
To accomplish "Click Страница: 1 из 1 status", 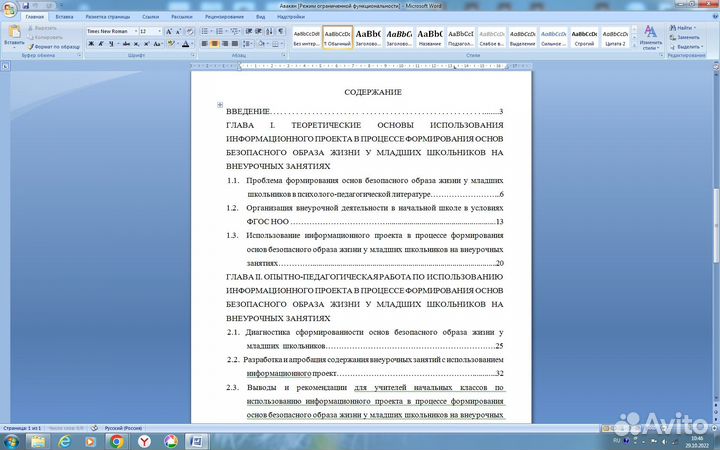I will pos(22,428).
